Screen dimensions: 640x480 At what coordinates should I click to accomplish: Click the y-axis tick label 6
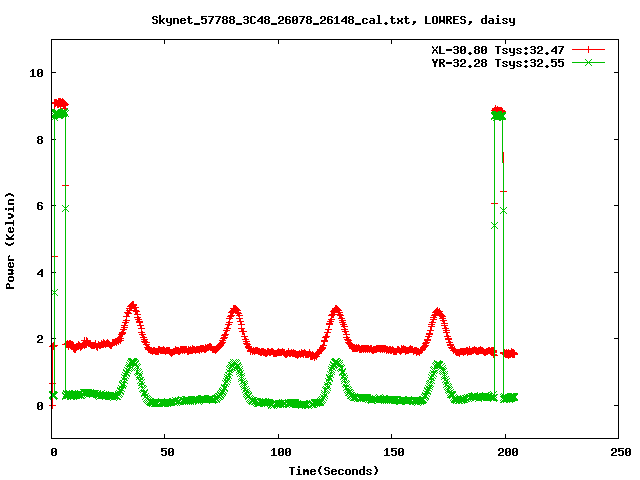pyautogui.click(x=40, y=206)
